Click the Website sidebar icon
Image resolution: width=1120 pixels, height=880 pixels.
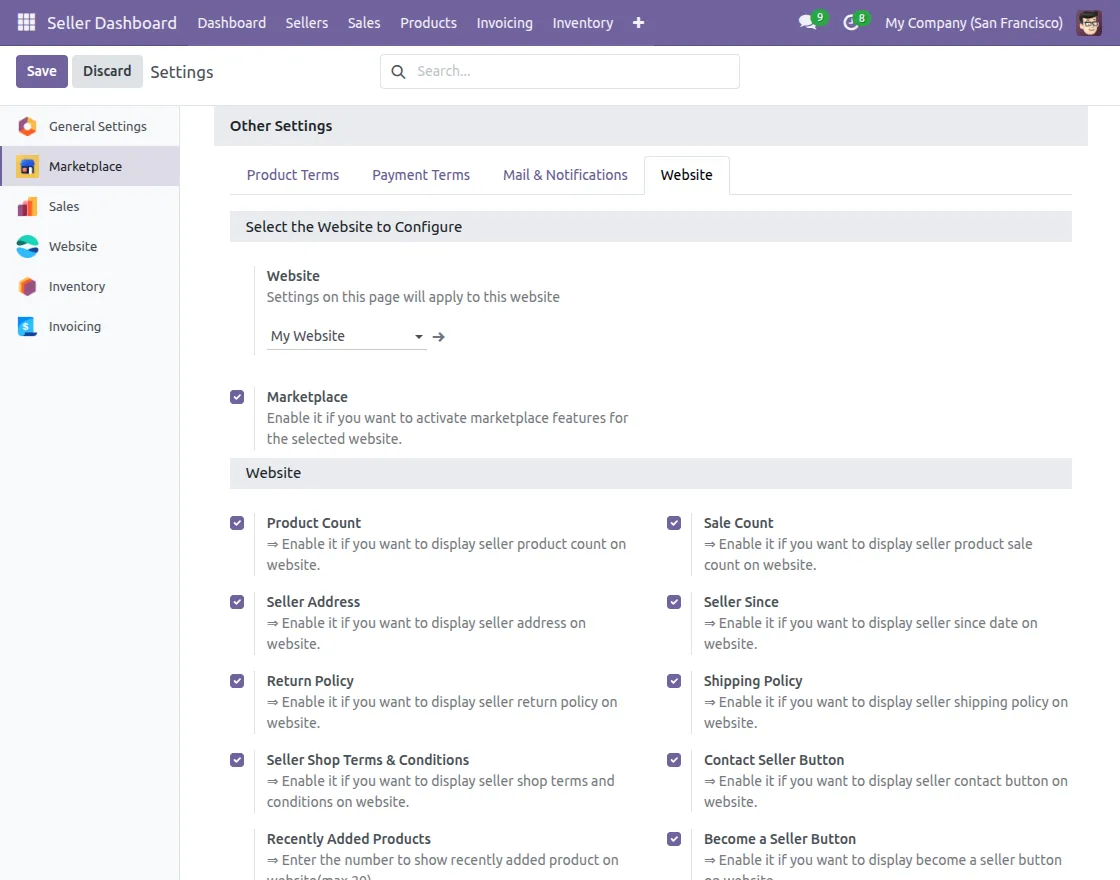pyautogui.click(x=27, y=246)
